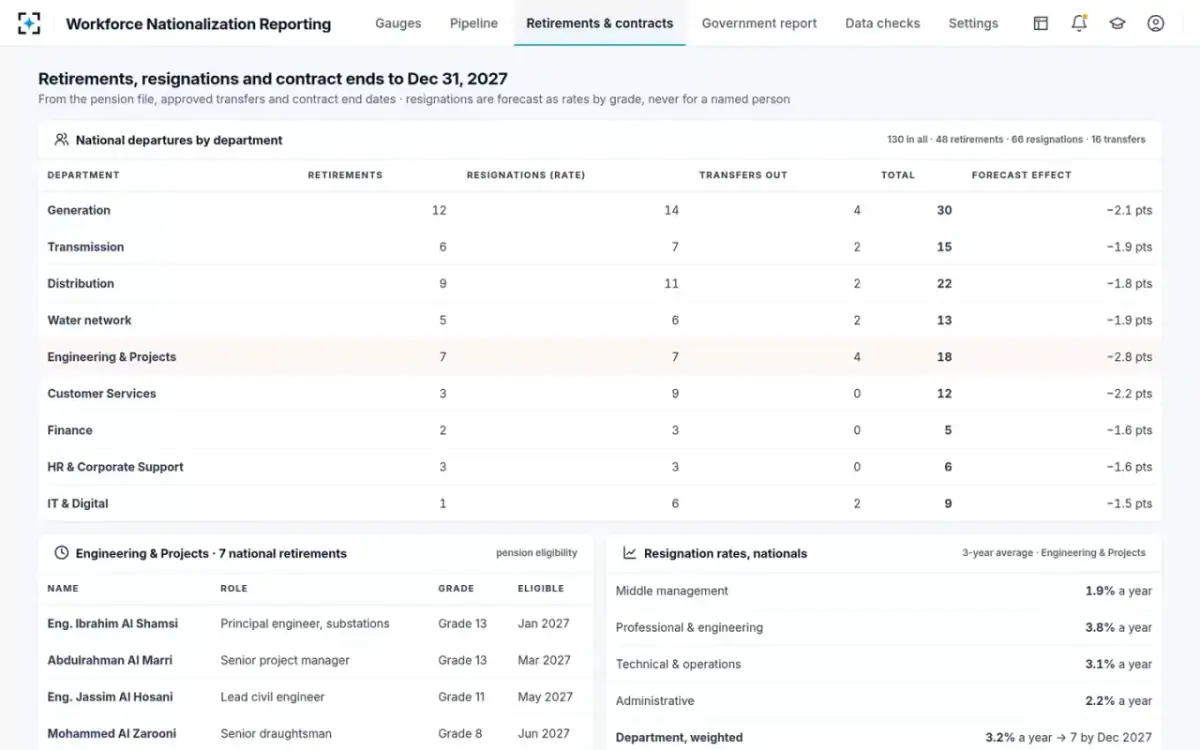Image resolution: width=1200 pixels, height=750 pixels.
Task: Select the Distribution department row
Action: click(600, 283)
